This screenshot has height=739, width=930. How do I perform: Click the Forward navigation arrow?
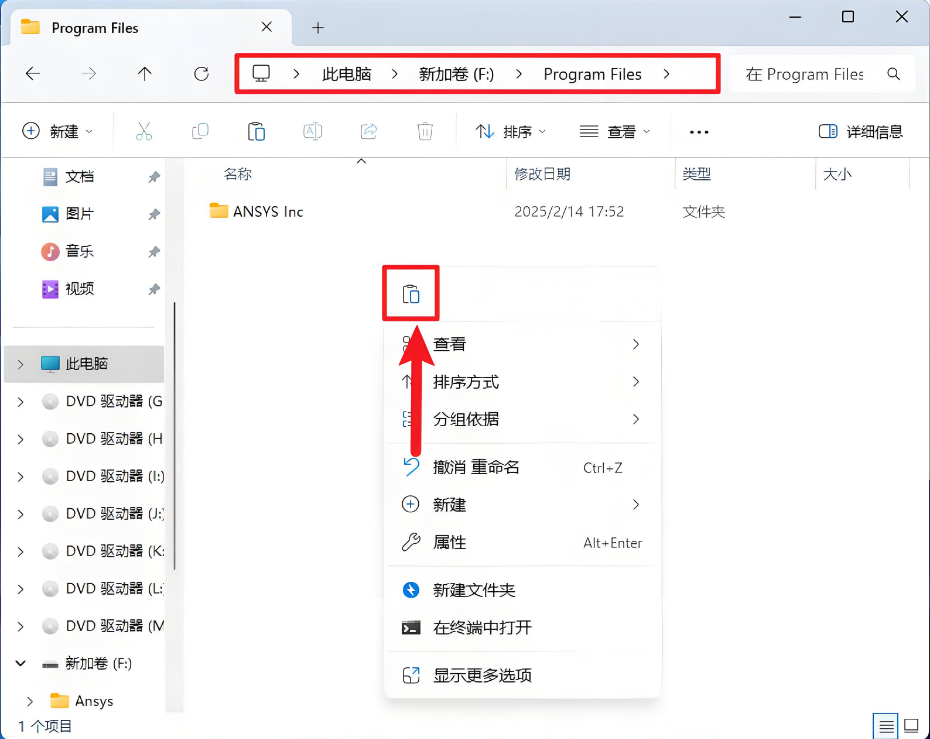click(89, 74)
